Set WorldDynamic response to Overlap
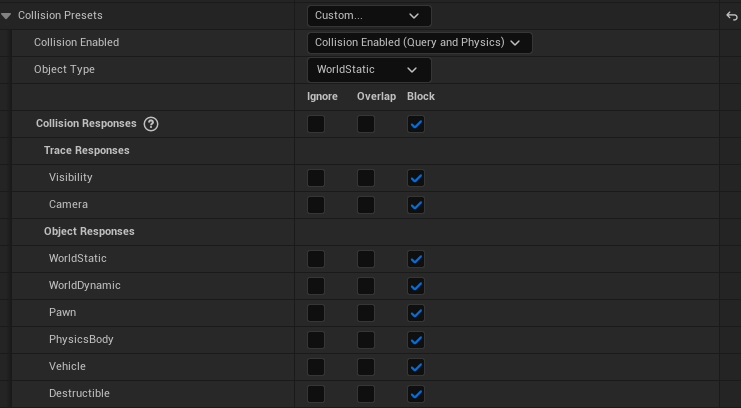 pyautogui.click(x=366, y=286)
